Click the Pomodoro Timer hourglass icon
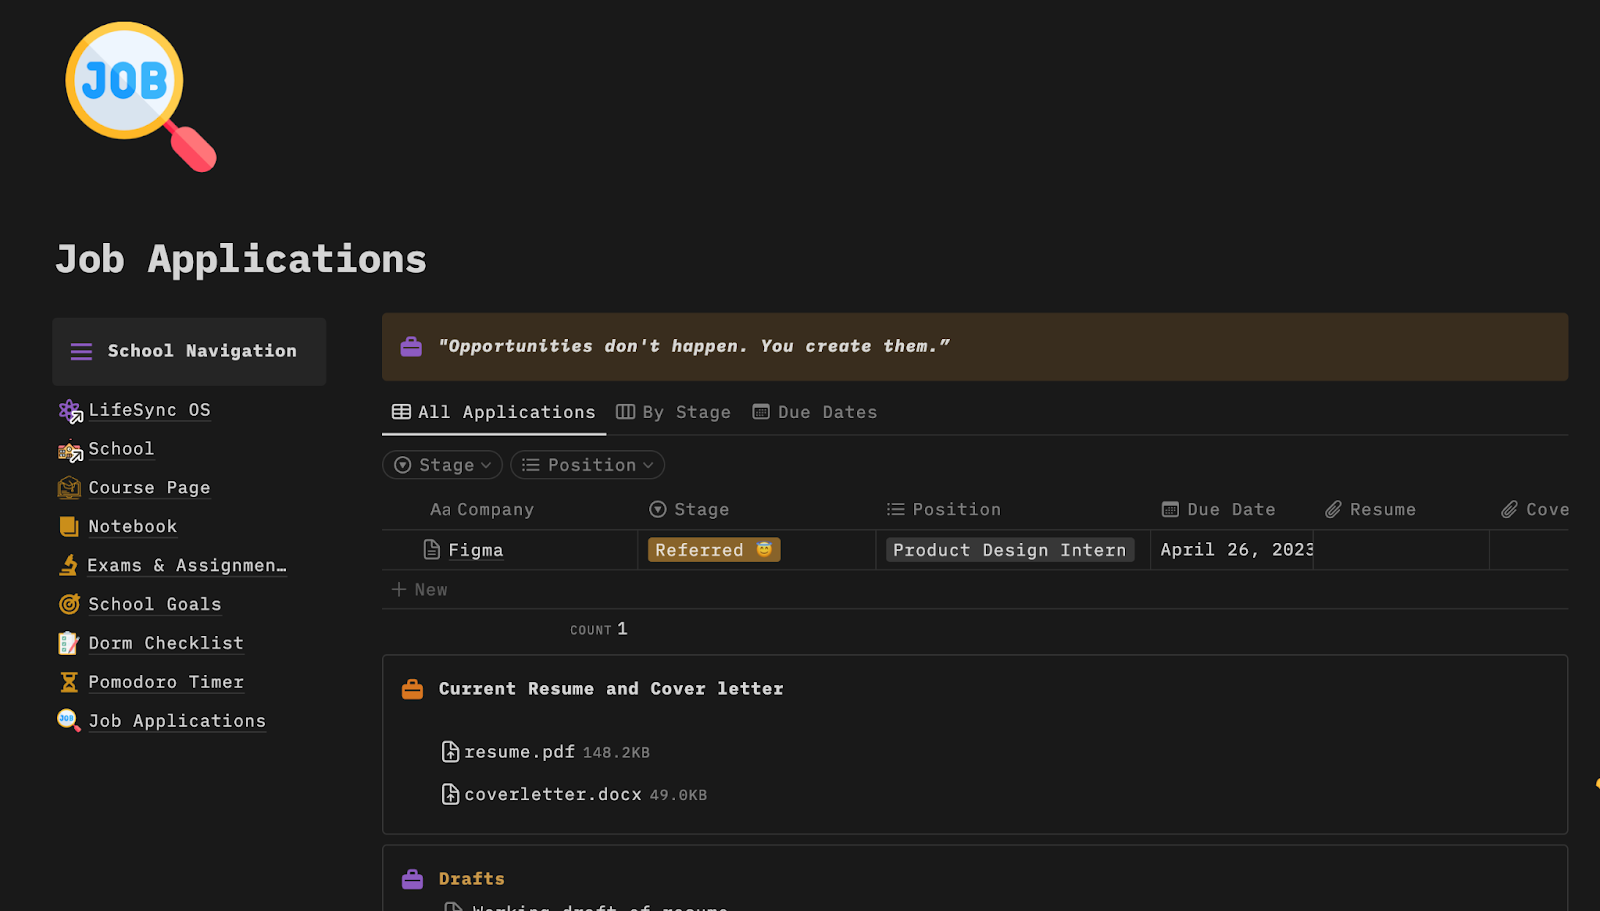Screen dimensions: 1600x911 [x=69, y=682]
